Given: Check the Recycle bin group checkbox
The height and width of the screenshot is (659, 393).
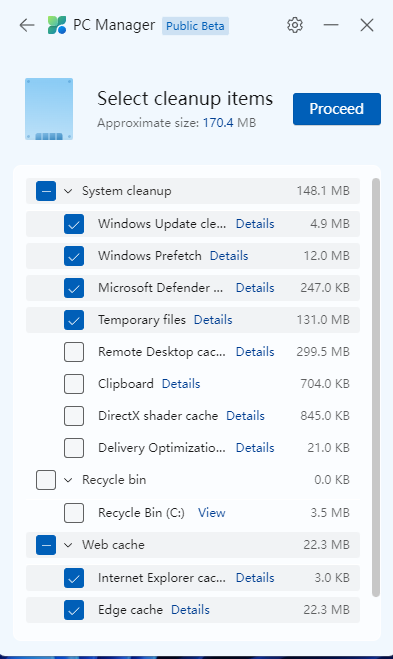Looking at the screenshot, I should coord(46,480).
